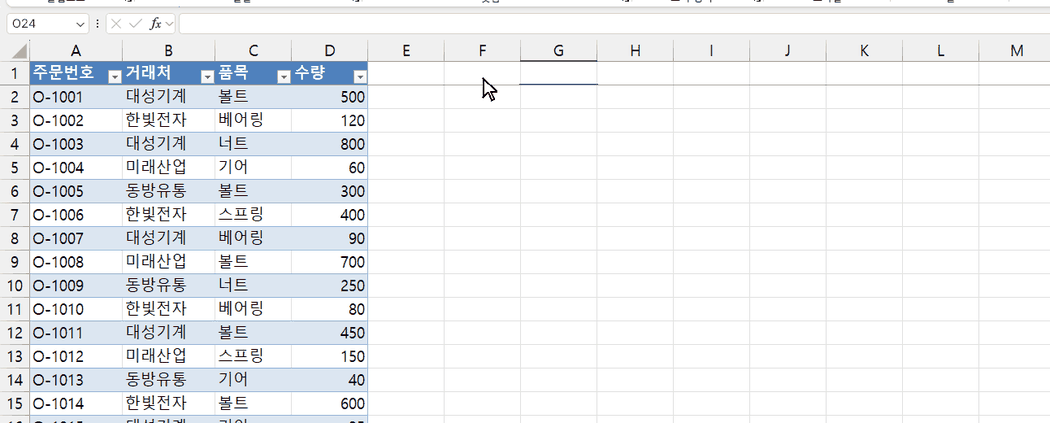Click the Select All corner triangle
Screen dimensions: 1050x423
click(x=19, y=50)
